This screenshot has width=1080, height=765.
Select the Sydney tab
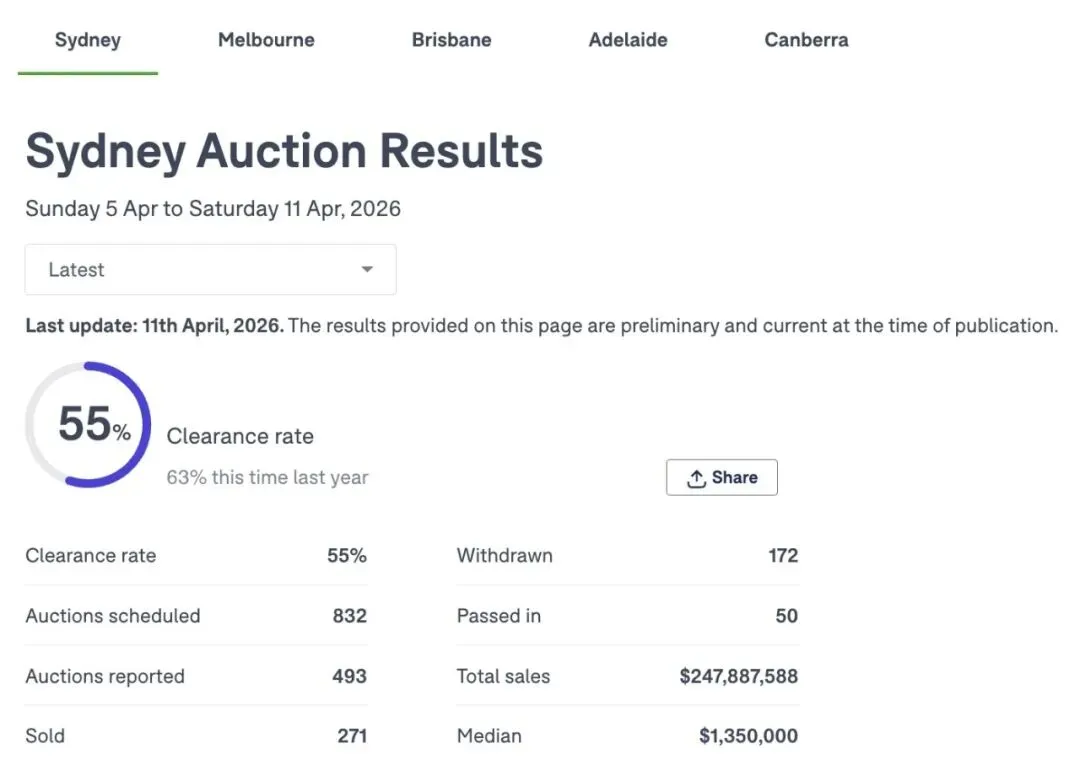click(x=88, y=41)
